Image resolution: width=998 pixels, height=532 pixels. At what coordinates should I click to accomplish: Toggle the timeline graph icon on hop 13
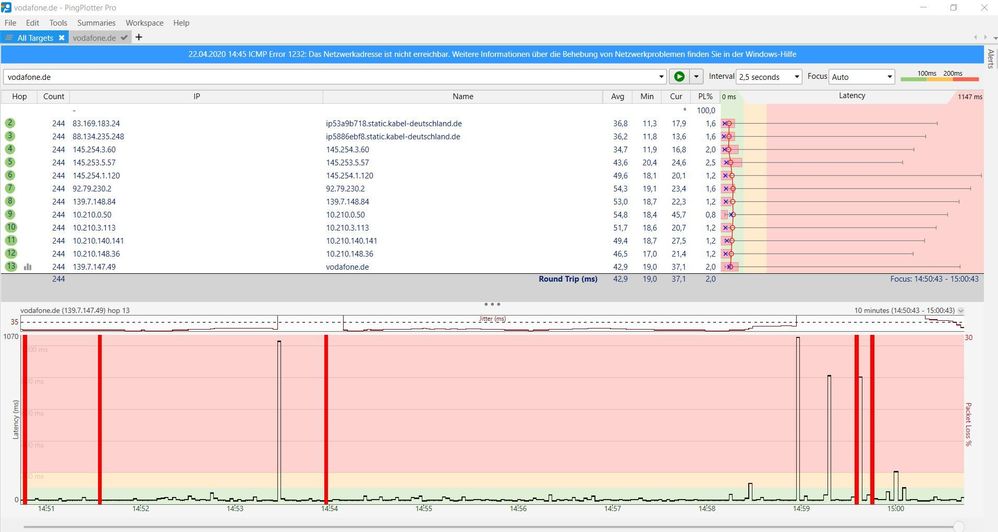(27, 267)
